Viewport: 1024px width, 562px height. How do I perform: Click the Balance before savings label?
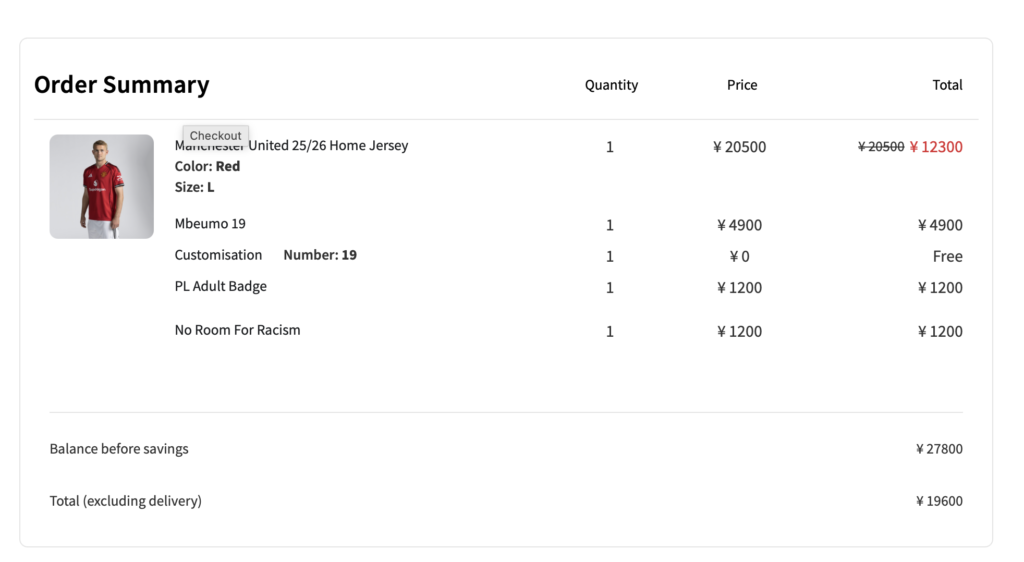(x=119, y=449)
